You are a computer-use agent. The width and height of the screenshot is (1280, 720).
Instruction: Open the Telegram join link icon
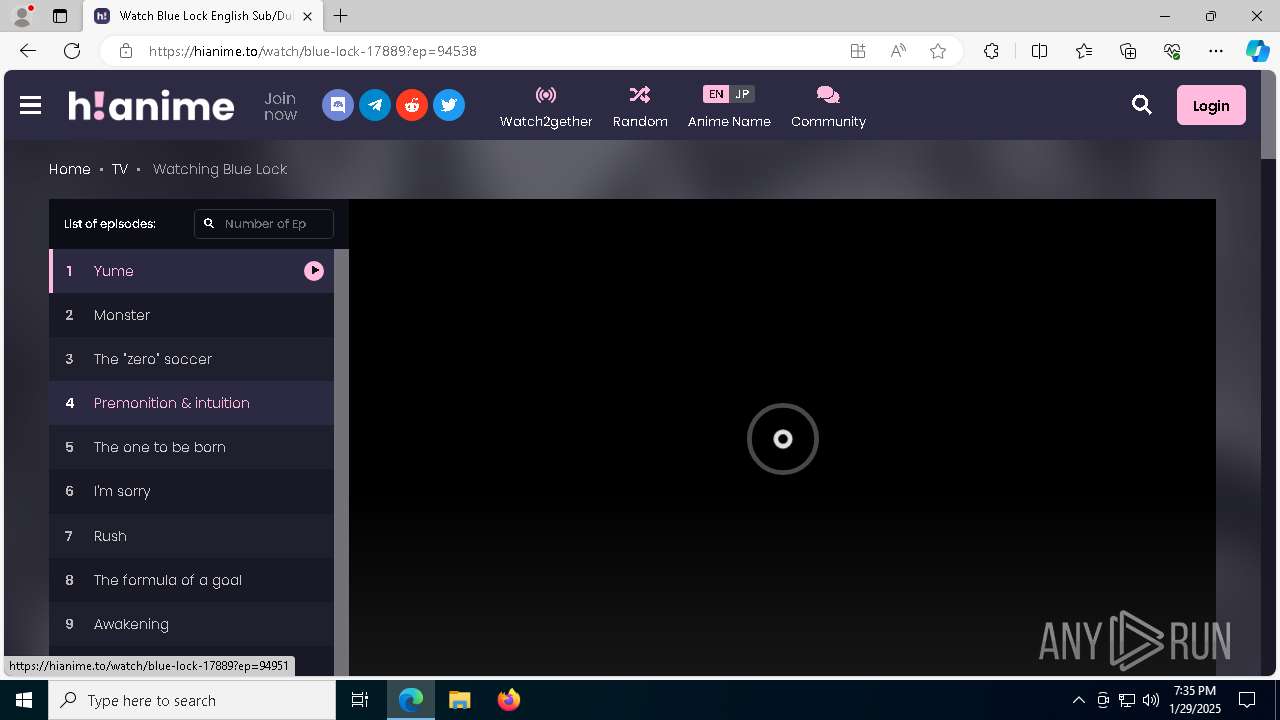tap(375, 105)
